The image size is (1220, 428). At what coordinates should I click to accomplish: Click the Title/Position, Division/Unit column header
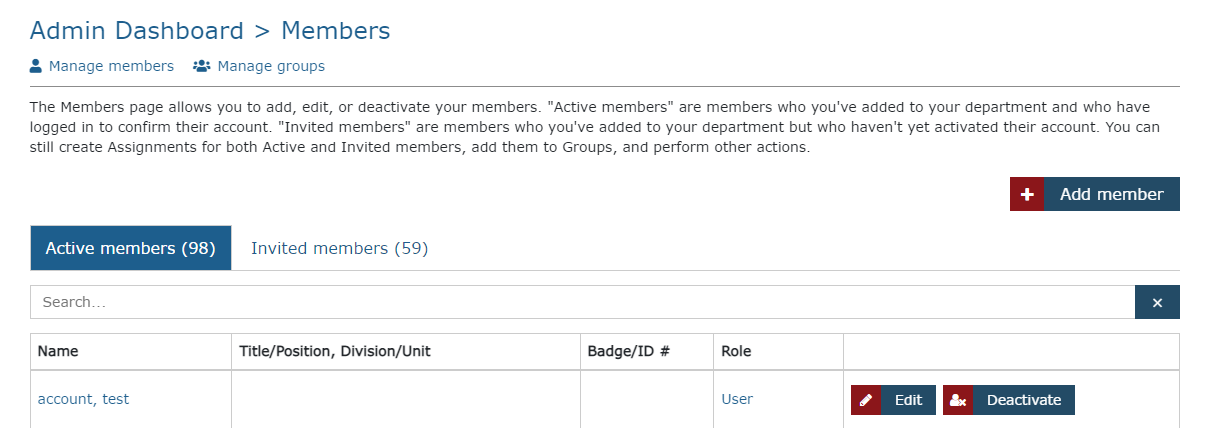(406, 352)
